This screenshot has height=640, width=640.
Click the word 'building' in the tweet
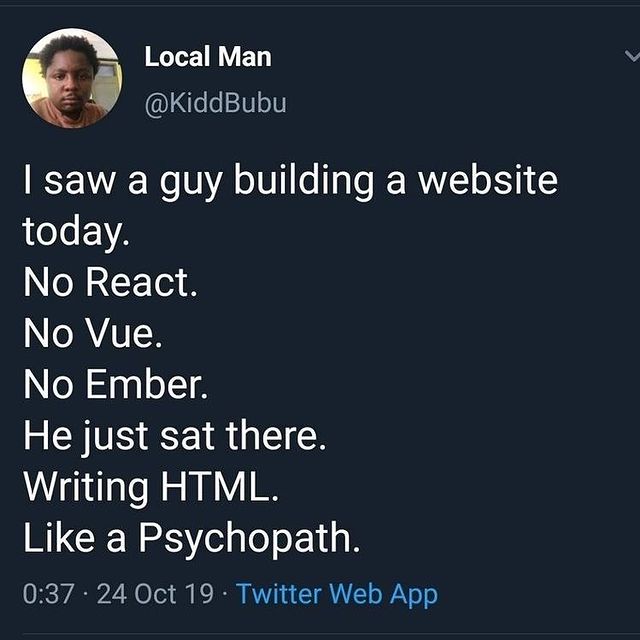pos(303,181)
